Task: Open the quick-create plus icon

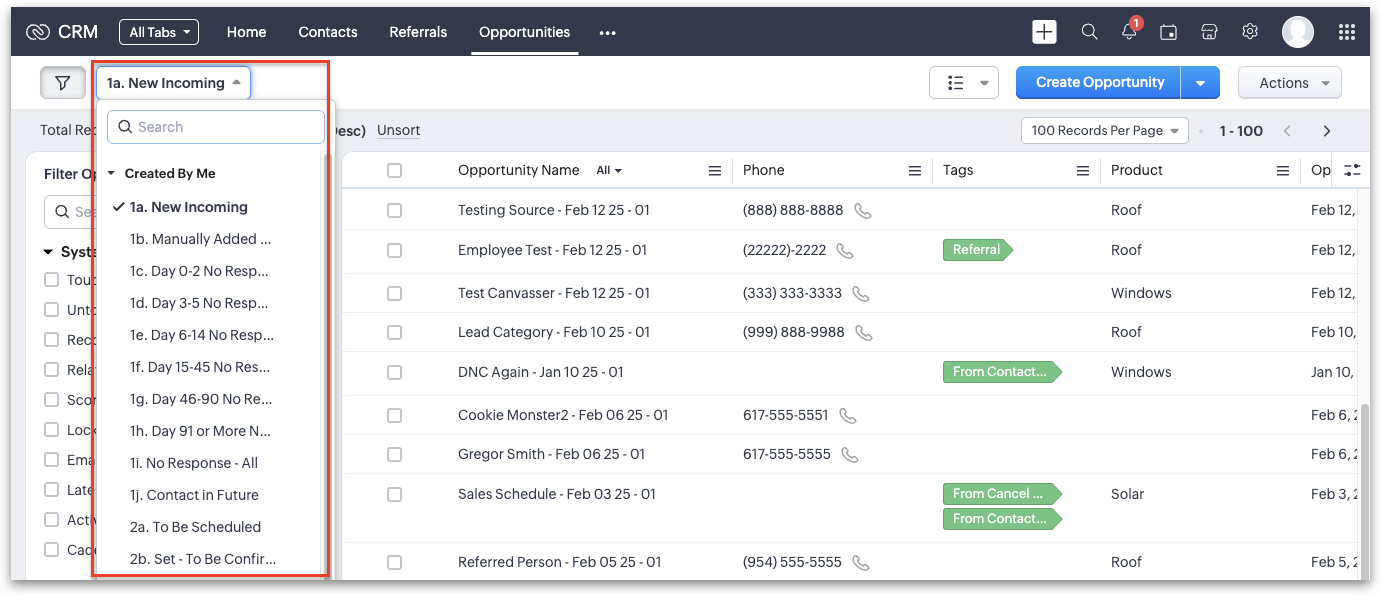Action: [1044, 32]
